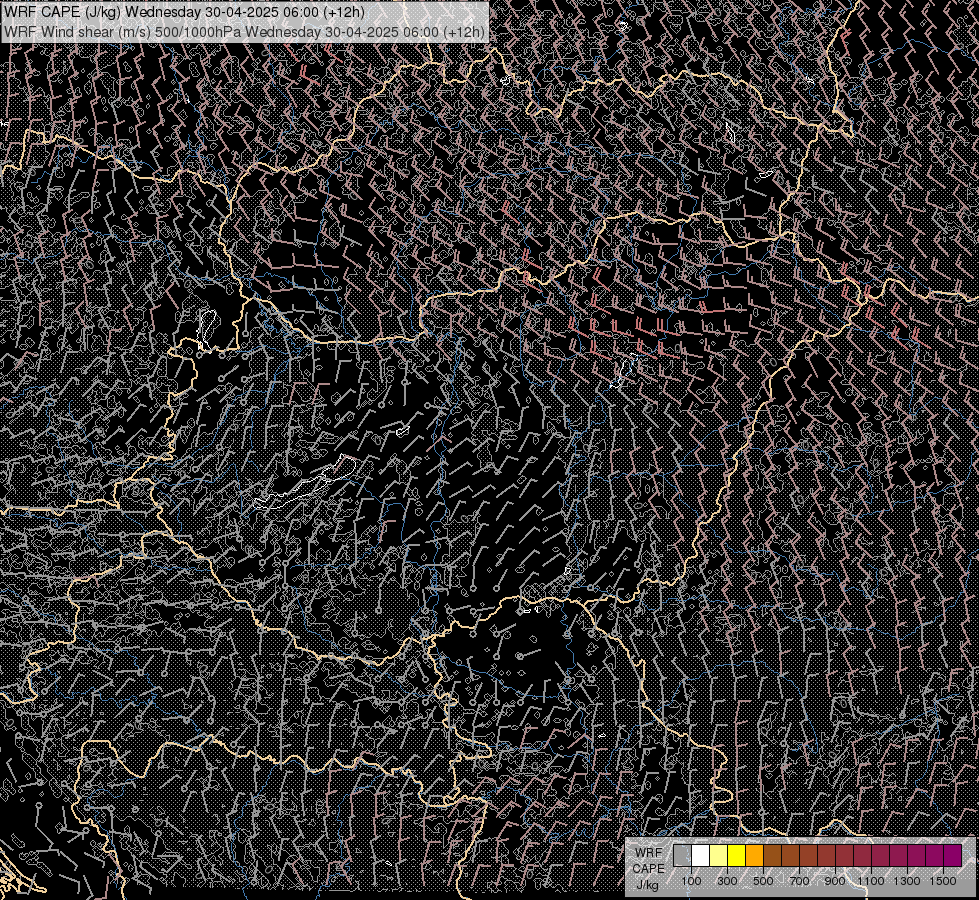979x900 pixels.
Task: Click the legend word CAPE
Action: (649, 869)
